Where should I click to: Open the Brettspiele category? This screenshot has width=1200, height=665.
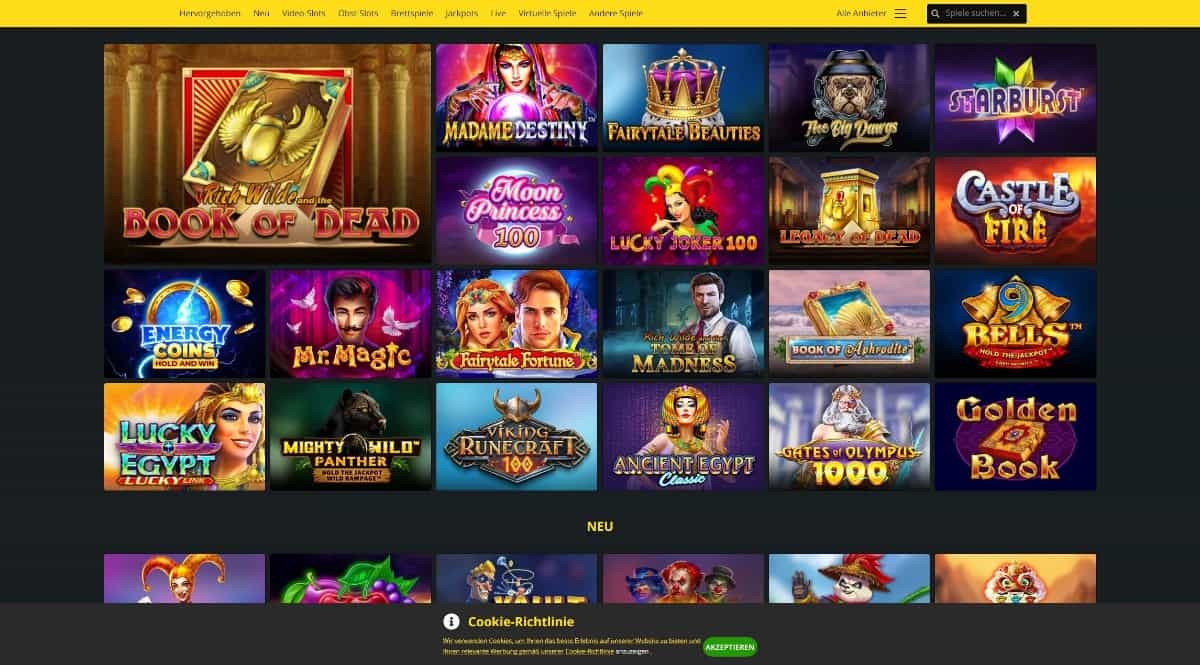(411, 13)
